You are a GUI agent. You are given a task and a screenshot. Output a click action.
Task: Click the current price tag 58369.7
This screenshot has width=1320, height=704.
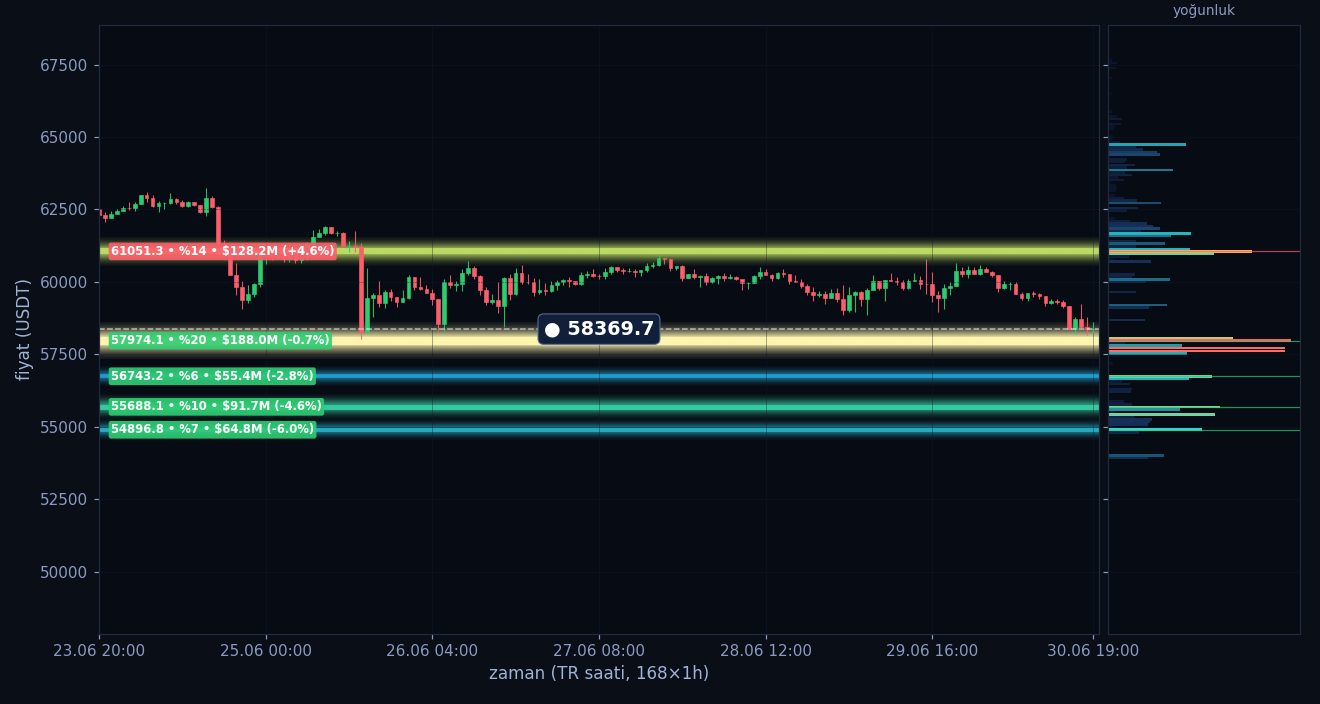(x=599, y=329)
